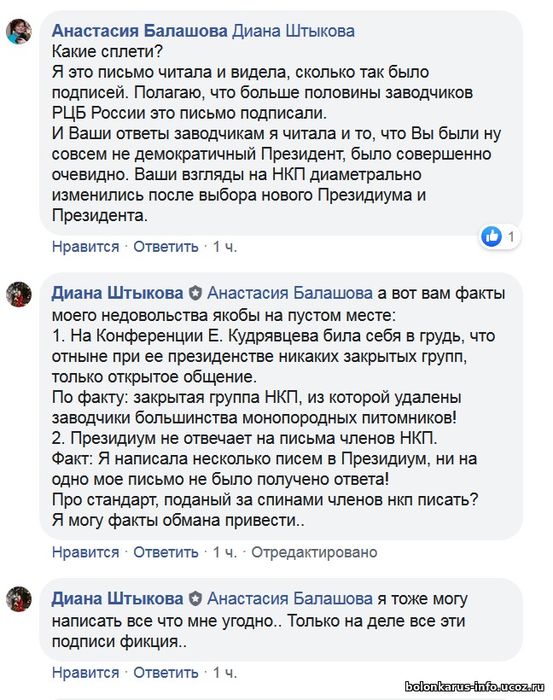Click the 1 ч. timestamp of first comment
The height and width of the screenshot is (700, 553).
(x=225, y=246)
